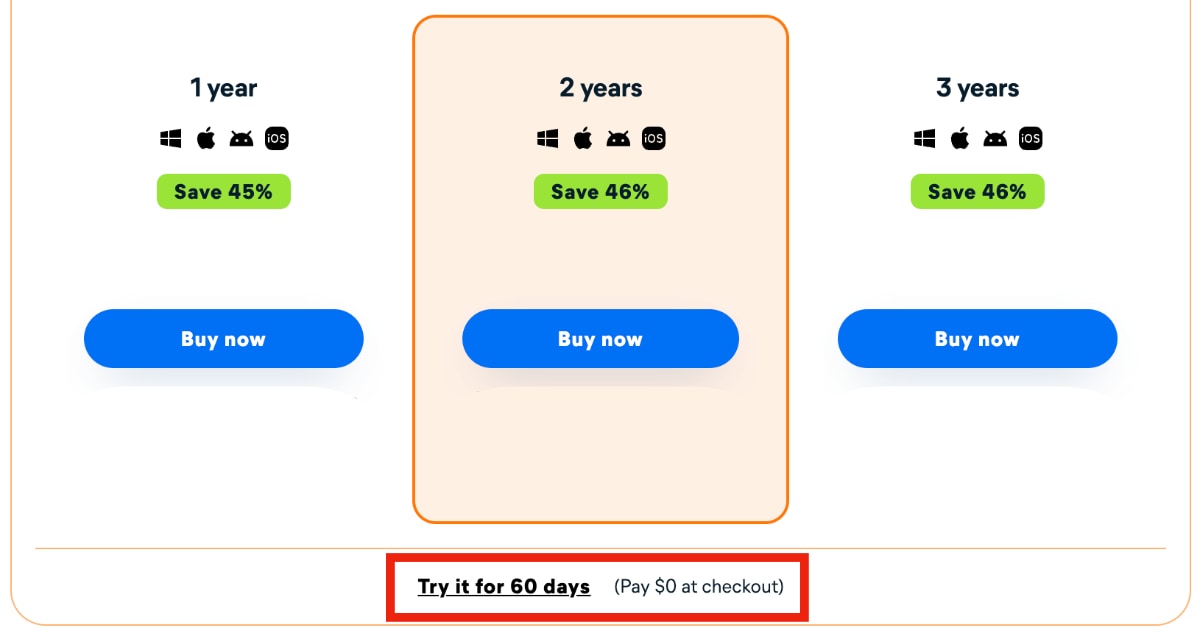Select the 2 years plan heading

[x=601, y=88]
